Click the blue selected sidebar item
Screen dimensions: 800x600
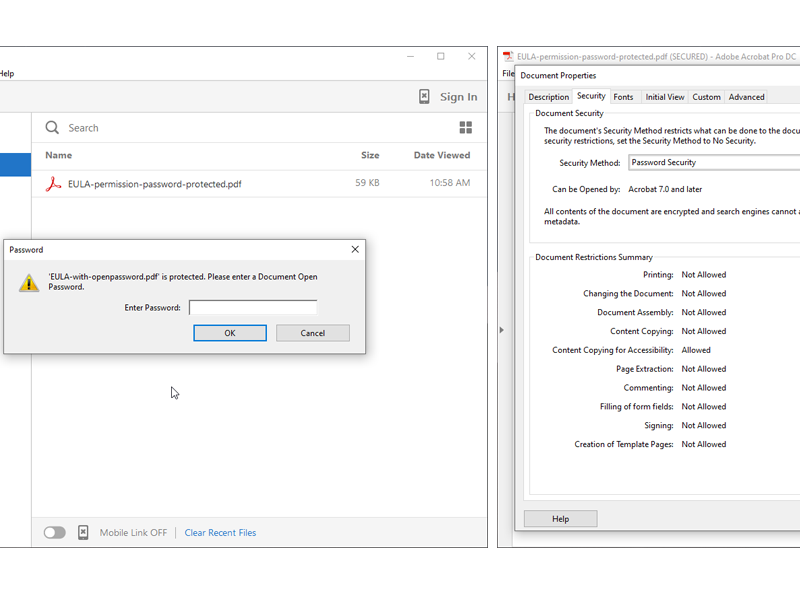point(15,165)
